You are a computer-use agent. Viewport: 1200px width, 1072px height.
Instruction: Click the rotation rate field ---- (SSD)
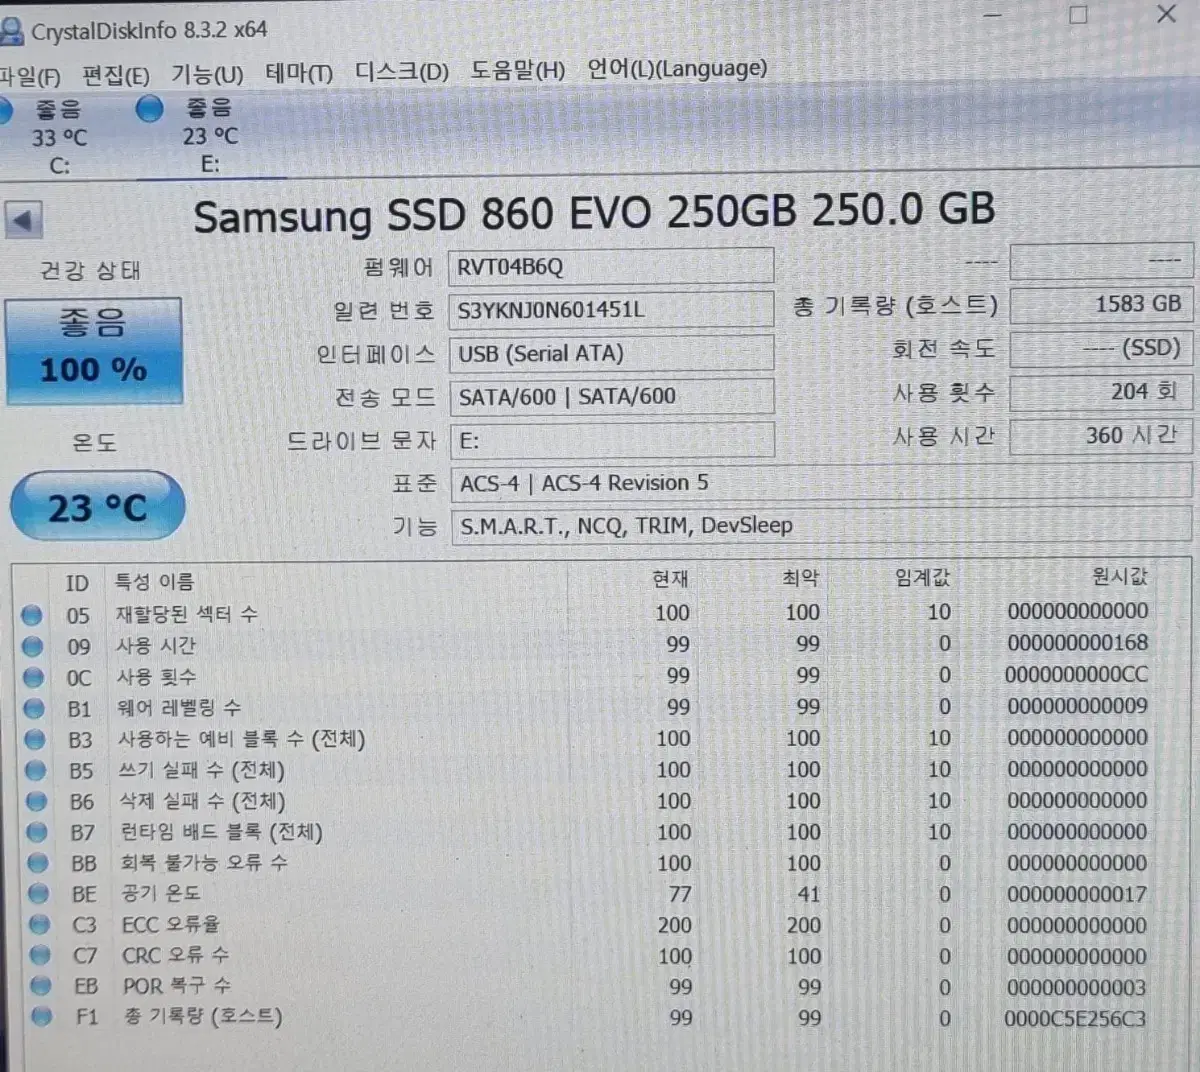click(x=1101, y=348)
